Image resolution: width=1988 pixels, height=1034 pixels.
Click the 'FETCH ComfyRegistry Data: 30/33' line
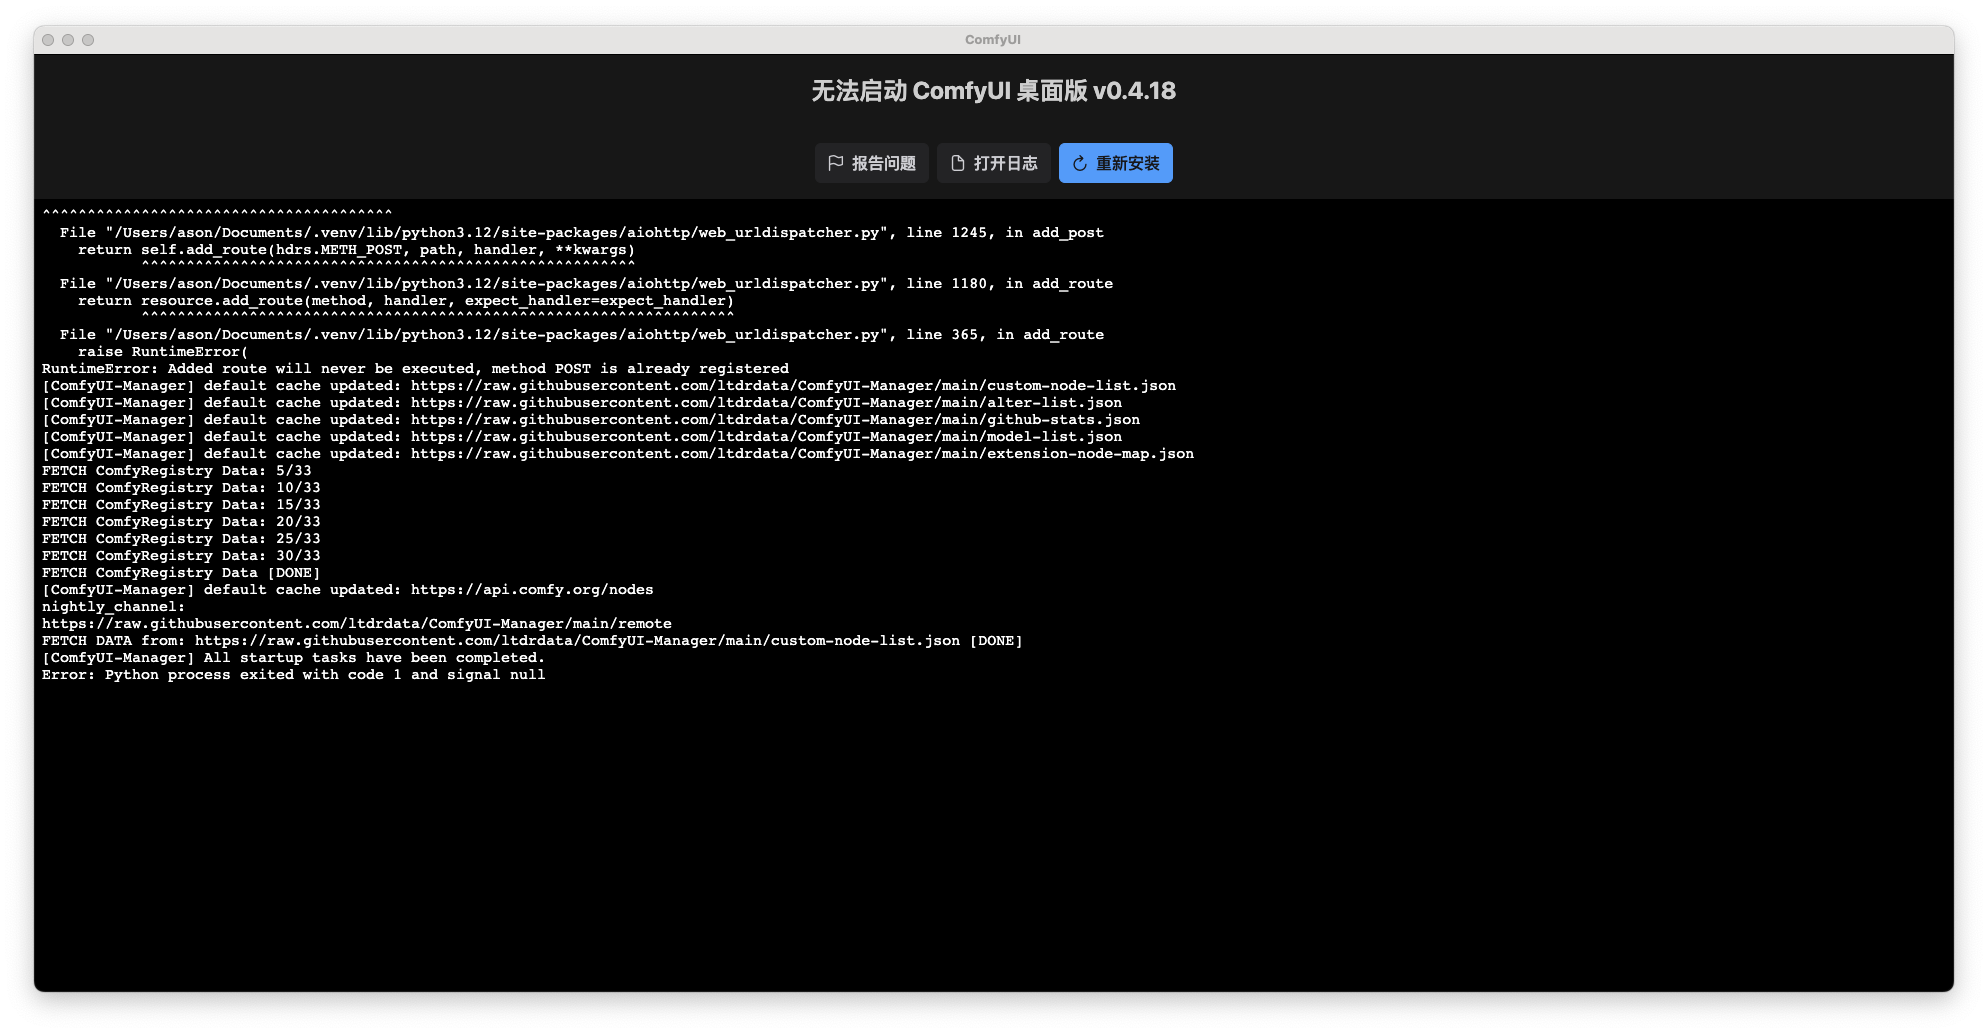[181, 556]
